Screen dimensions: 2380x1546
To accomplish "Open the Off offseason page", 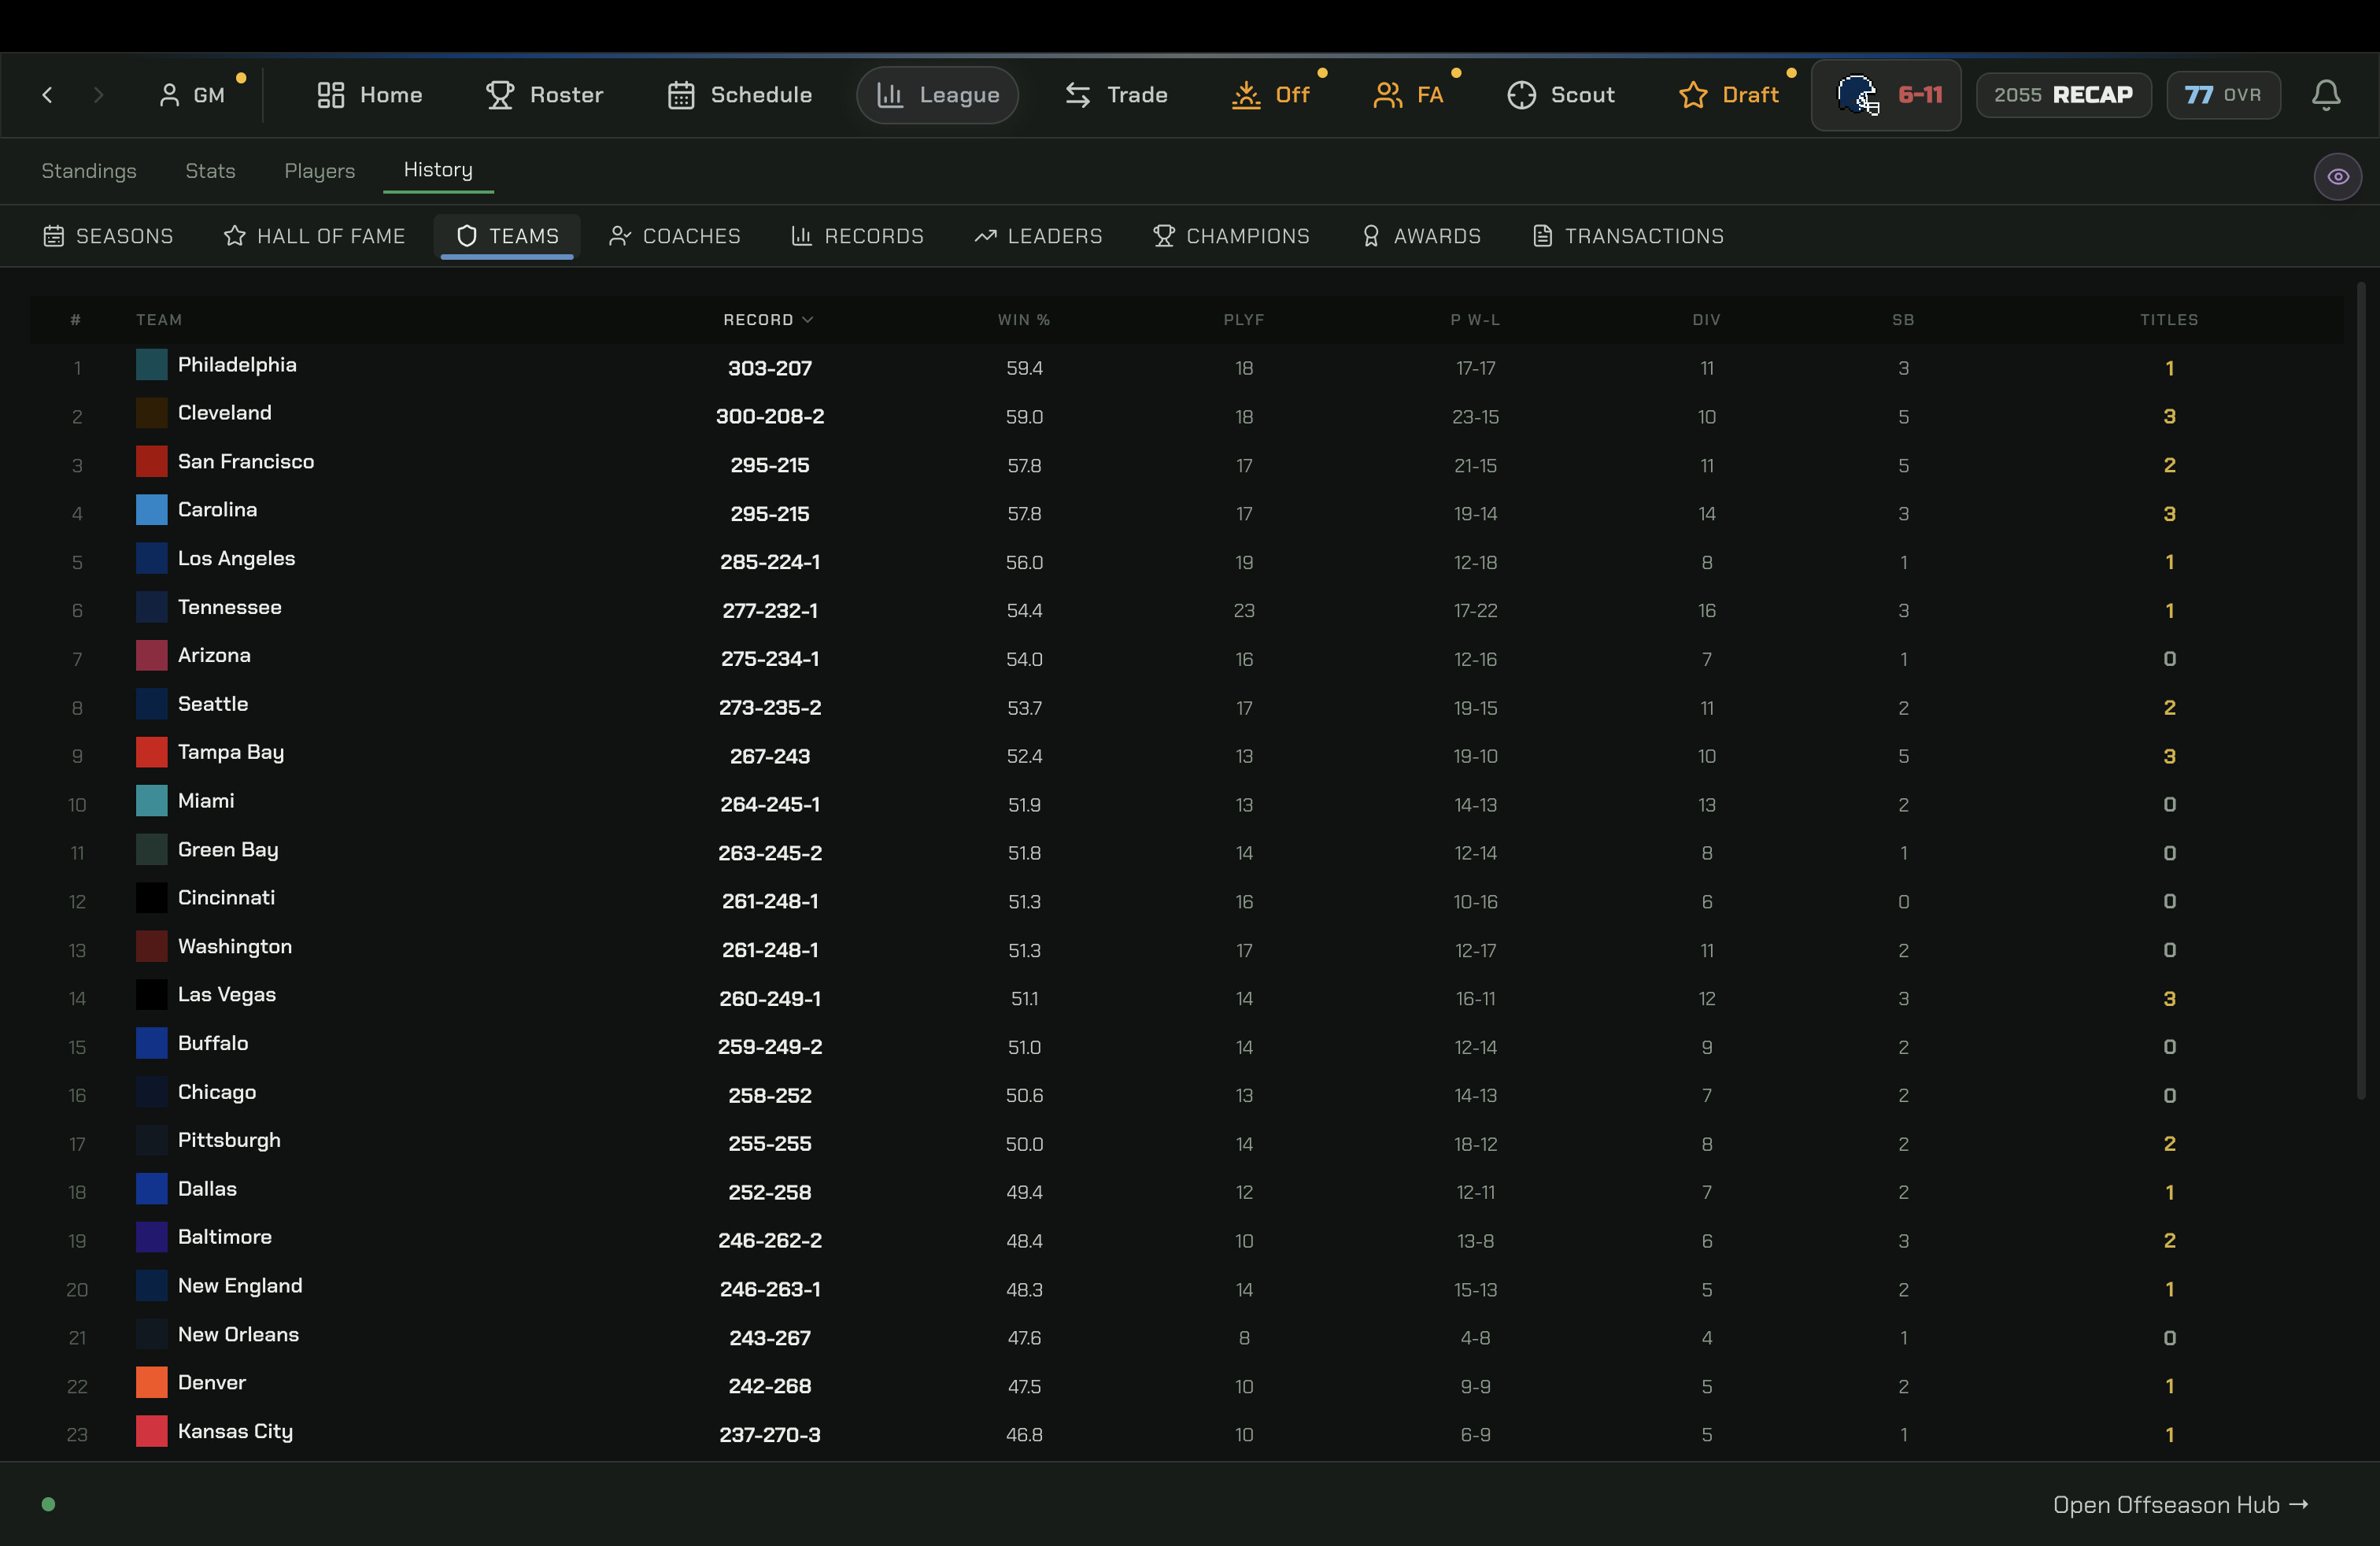I will click(1270, 95).
